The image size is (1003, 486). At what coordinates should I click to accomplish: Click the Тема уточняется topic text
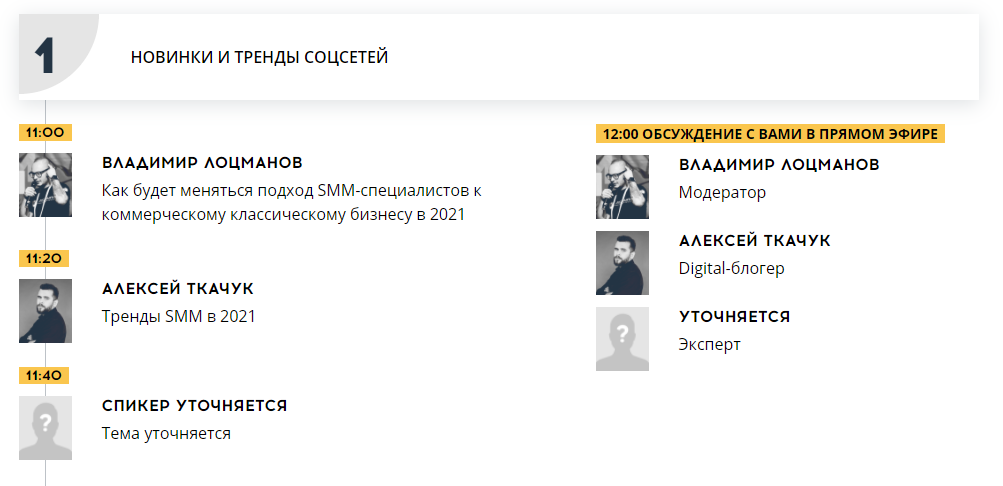click(166, 434)
